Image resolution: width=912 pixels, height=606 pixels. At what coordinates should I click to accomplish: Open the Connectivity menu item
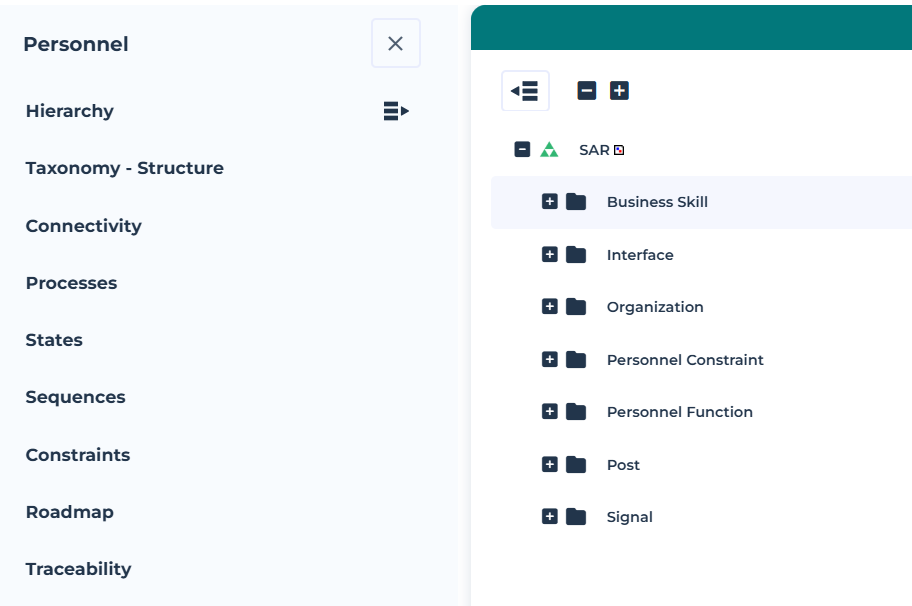click(84, 226)
